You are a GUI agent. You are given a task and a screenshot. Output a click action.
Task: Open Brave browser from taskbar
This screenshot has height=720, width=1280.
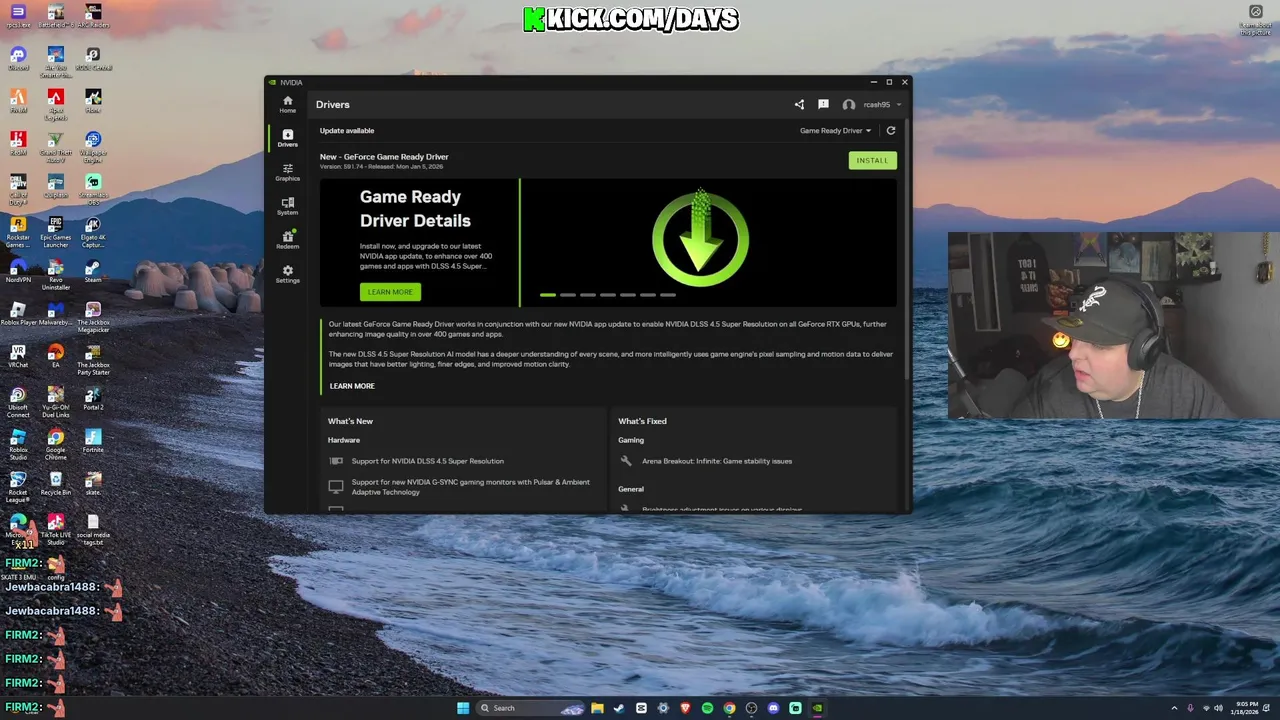click(x=685, y=708)
